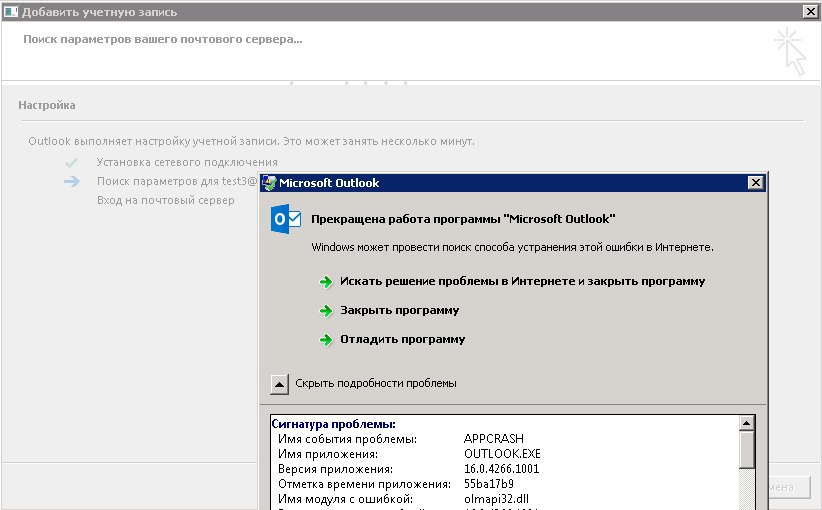Click the crash dialog title bar icon
The height and width of the screenshot is (510, 822).
tap(269, 183)
